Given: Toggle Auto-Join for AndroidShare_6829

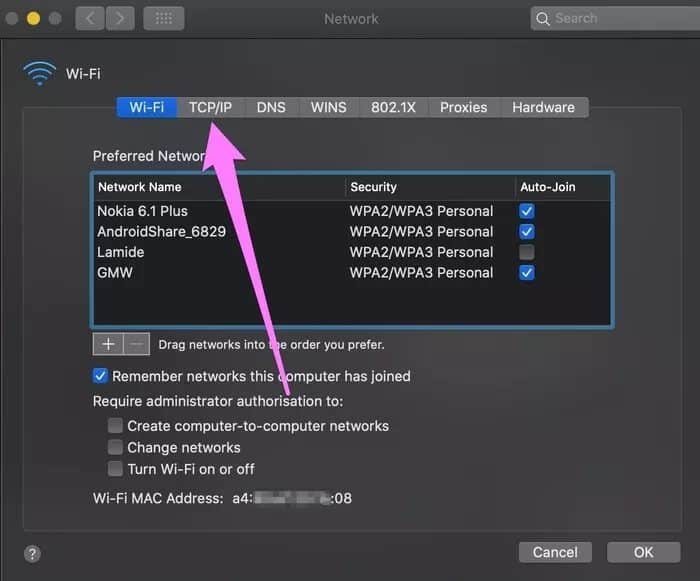Looking at the screenshot, I should tap(527, 231).
